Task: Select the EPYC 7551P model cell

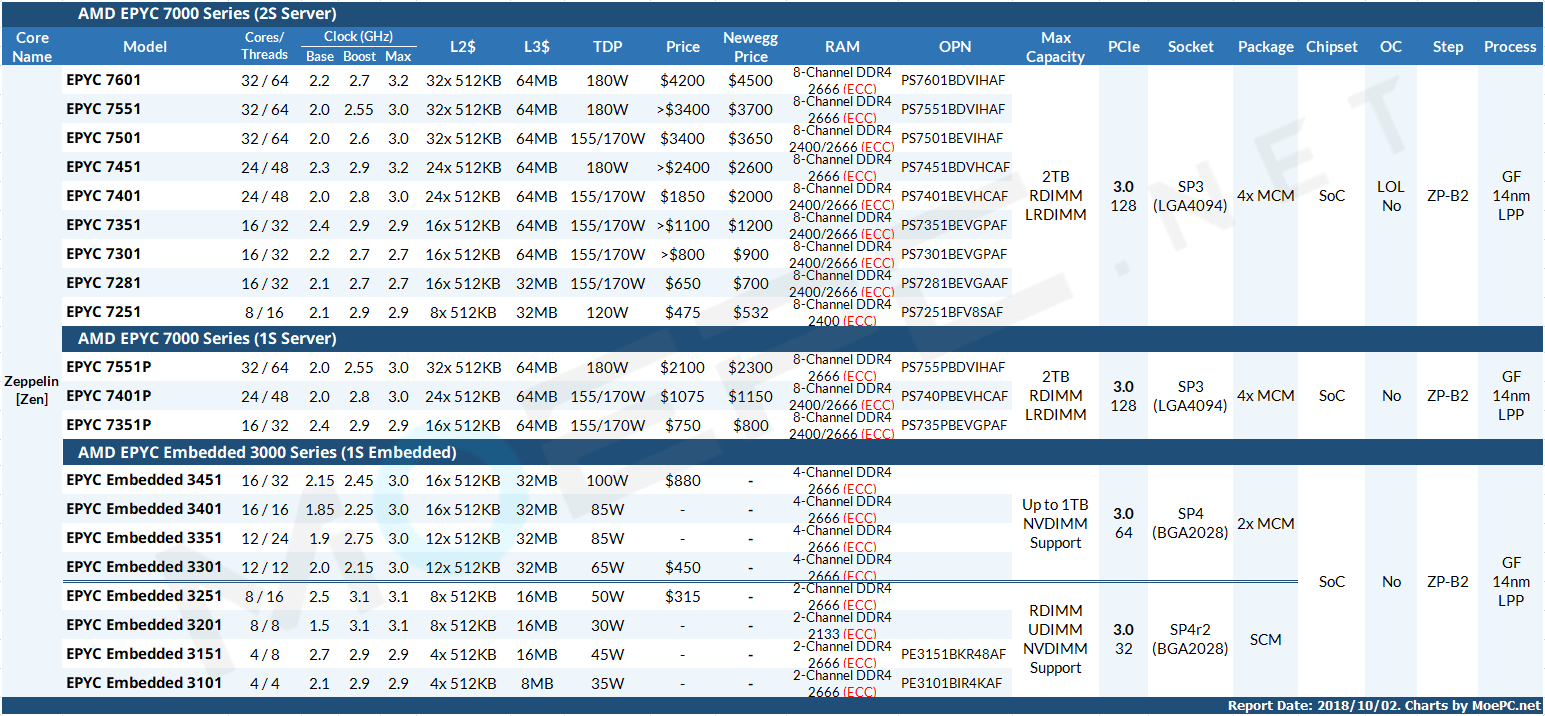Action: (x=108, y=367)
